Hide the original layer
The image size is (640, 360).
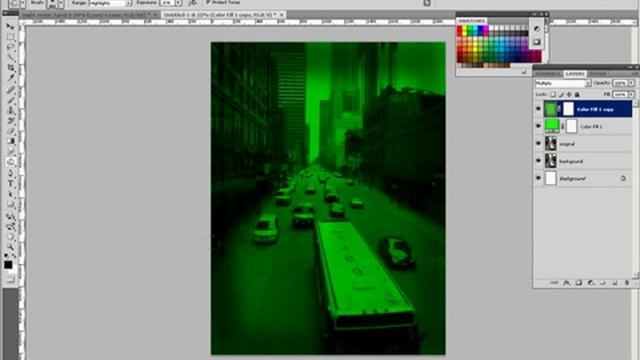538,144
